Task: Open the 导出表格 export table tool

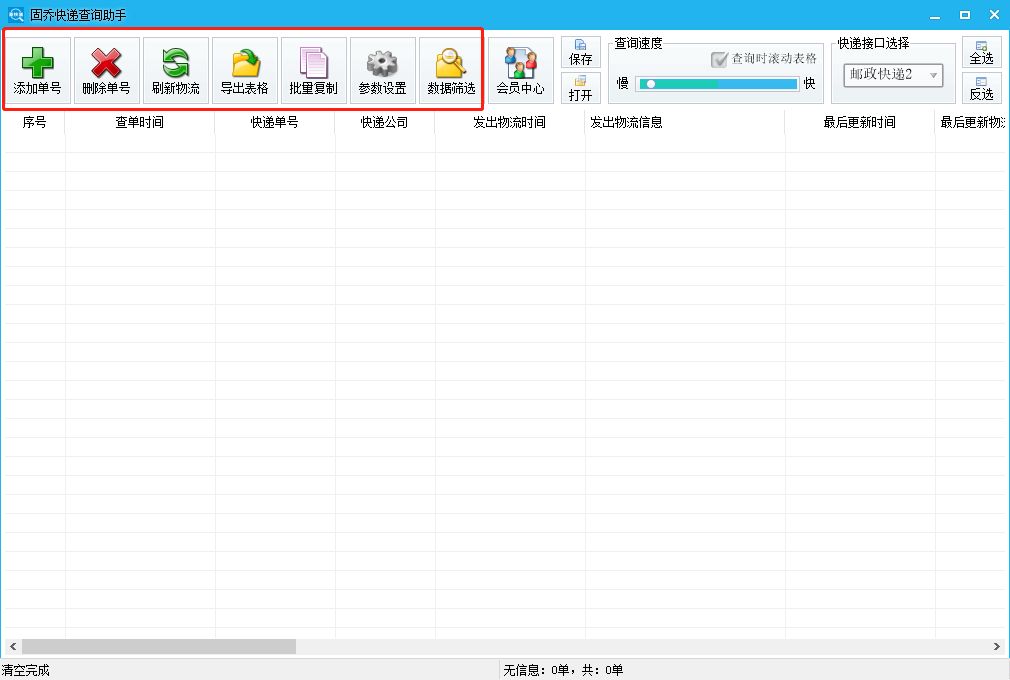Action: click(x=245, y=70)
